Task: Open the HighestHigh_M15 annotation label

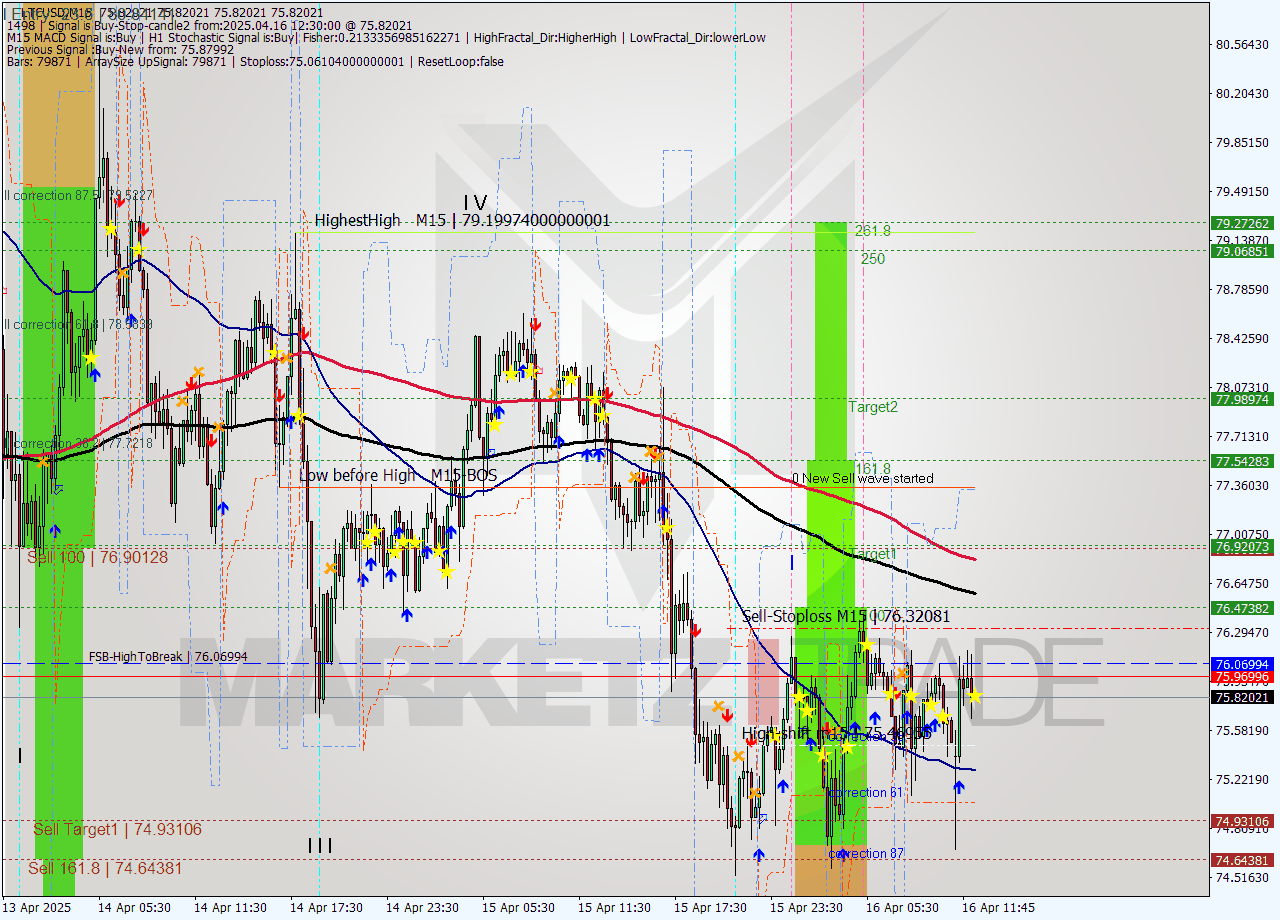Action: tap(460, 221)
